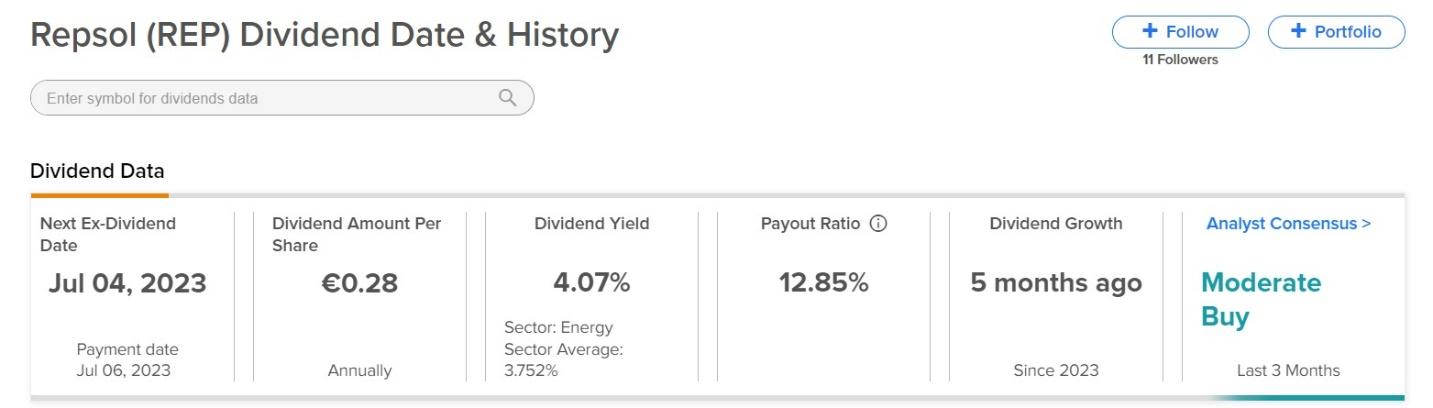1433x408 pixels.
Task: Click the Moderate Buy rating
Action: click(1261, 299)
